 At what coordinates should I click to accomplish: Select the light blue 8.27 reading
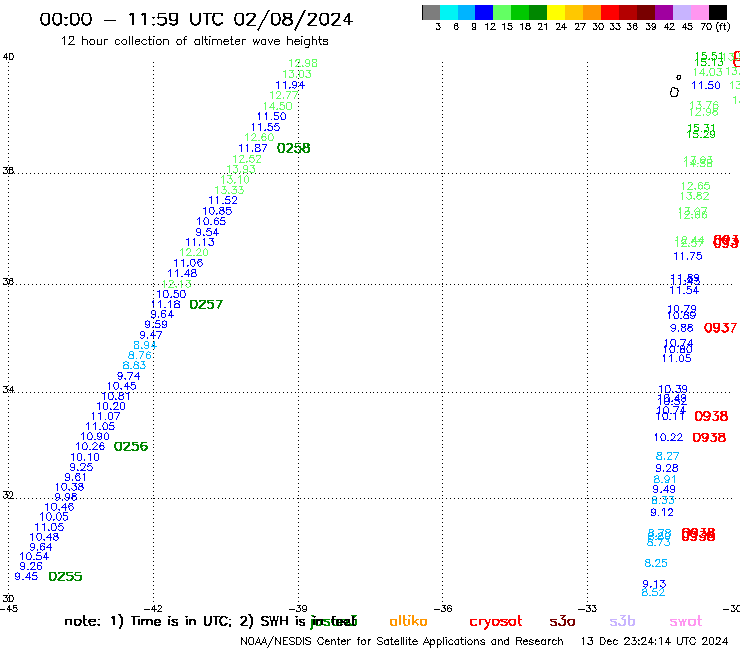(x=667, y=456)
